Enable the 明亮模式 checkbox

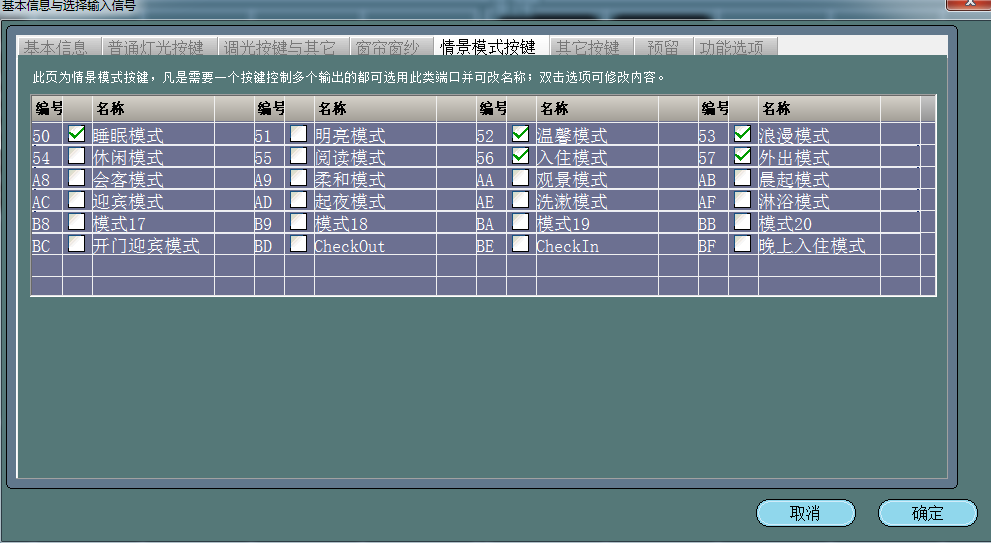pyautogui.click(x=298, y=133)
